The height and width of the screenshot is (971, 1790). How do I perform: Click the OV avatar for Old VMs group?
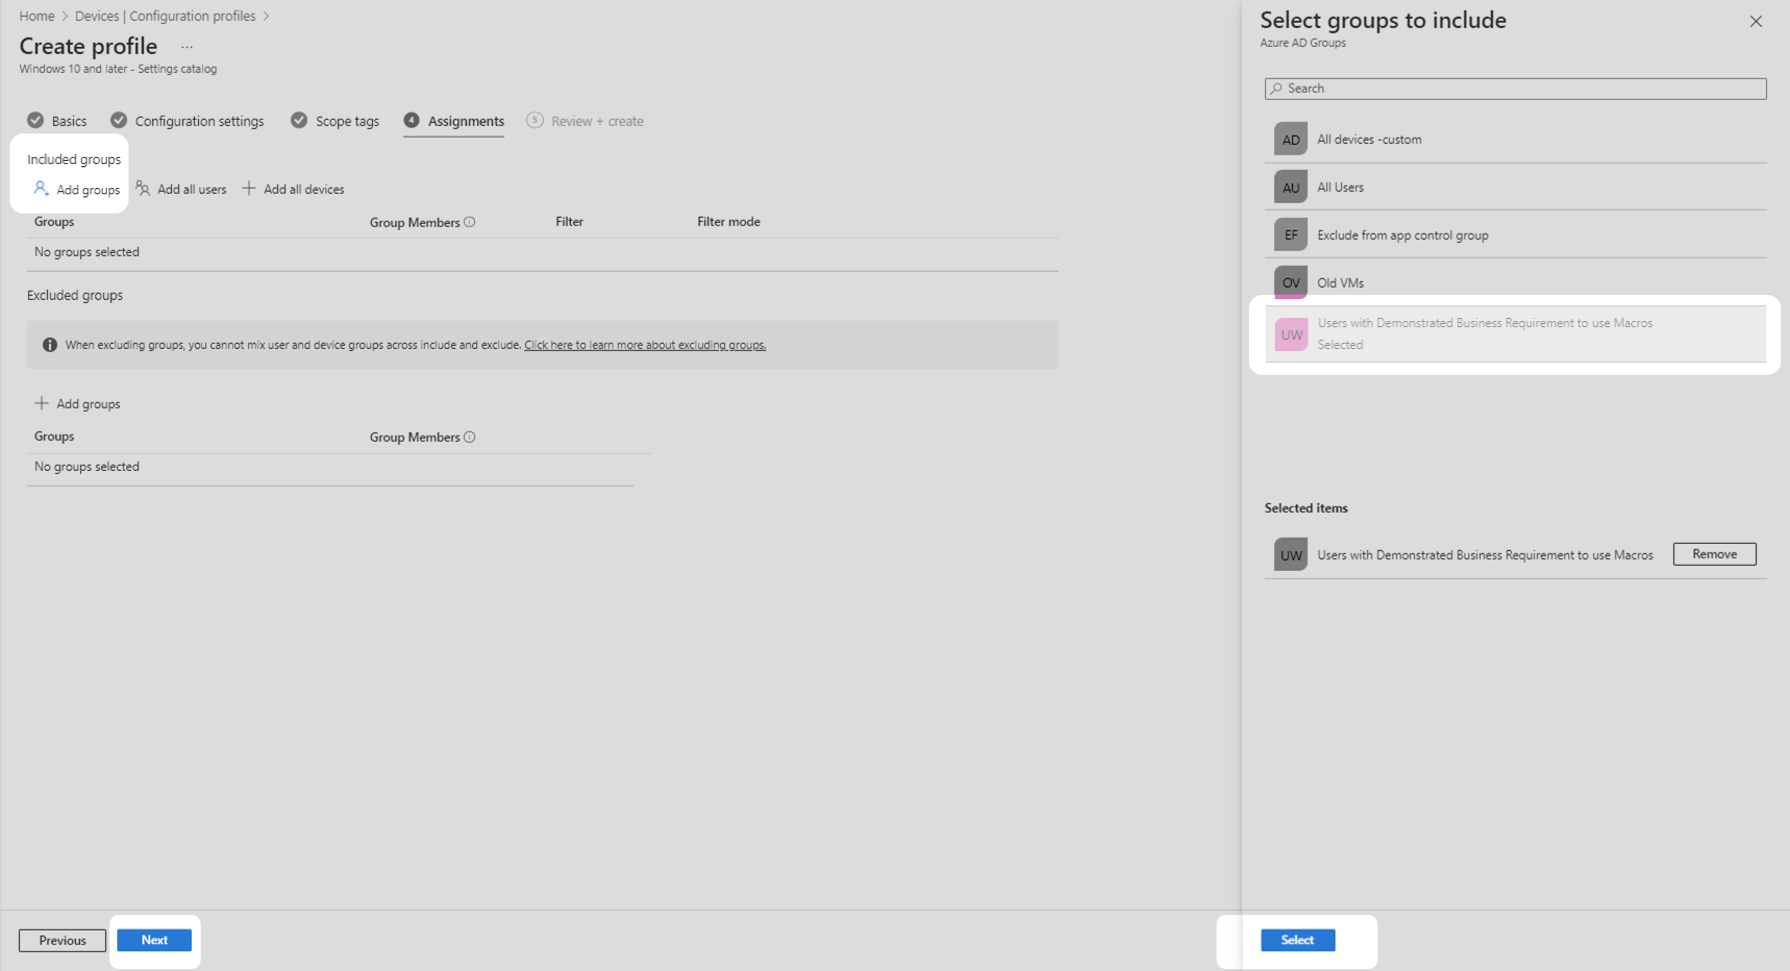point(1291,282)
